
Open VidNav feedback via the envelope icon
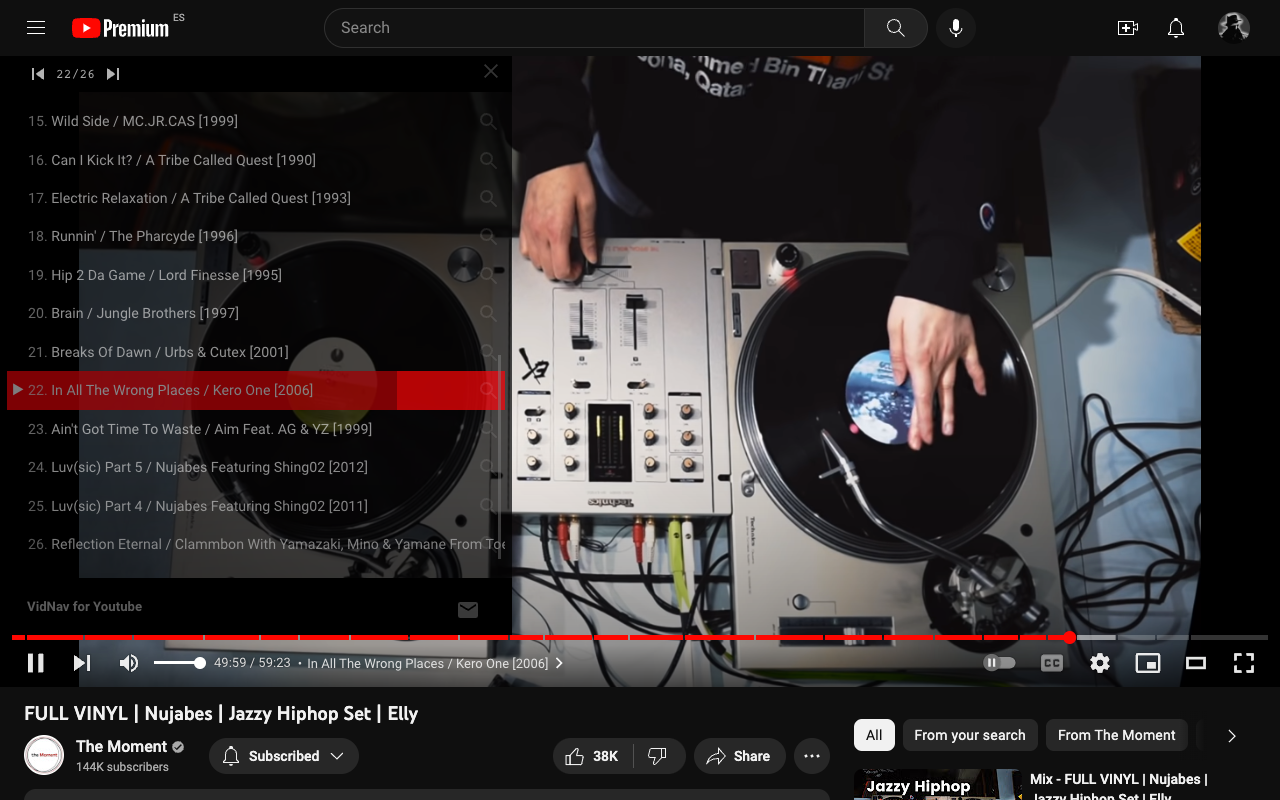pyautogui.click(x=468, y=609)
